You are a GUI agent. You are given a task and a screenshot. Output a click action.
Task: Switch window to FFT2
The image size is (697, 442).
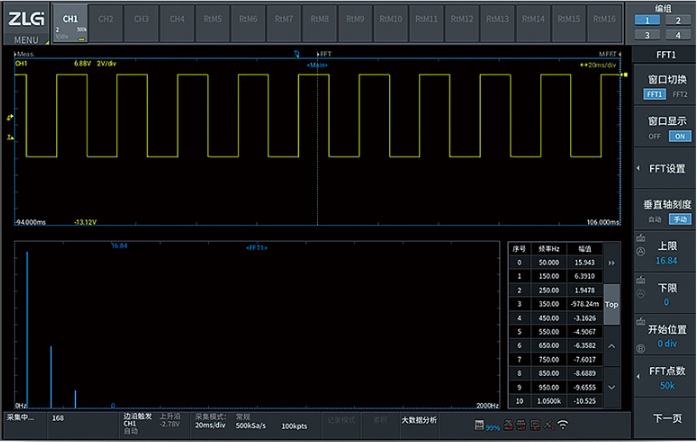(680, 94)
